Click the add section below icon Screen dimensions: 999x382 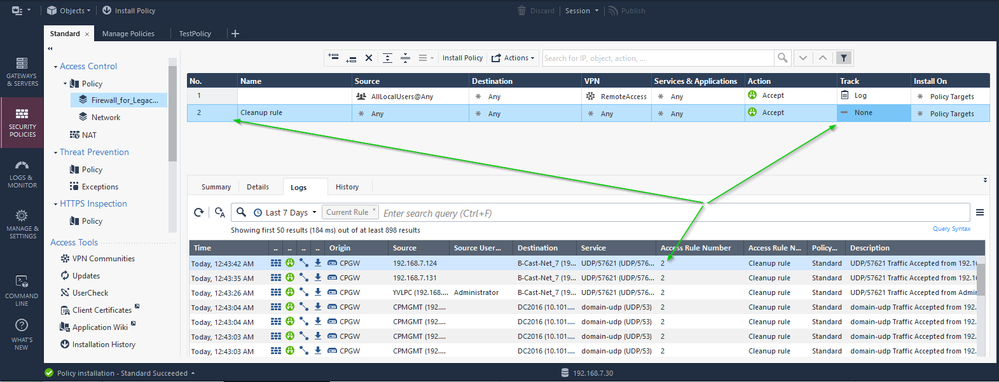pyautogui.click(x=405, y=57)
